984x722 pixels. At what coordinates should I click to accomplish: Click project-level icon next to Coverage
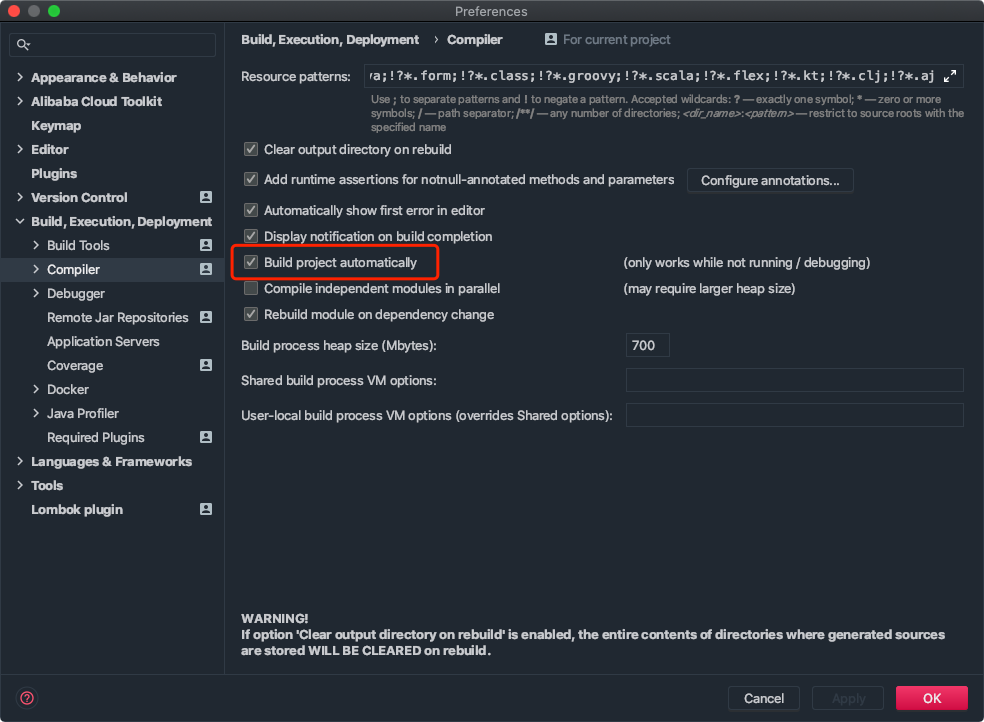pos(206,365)
